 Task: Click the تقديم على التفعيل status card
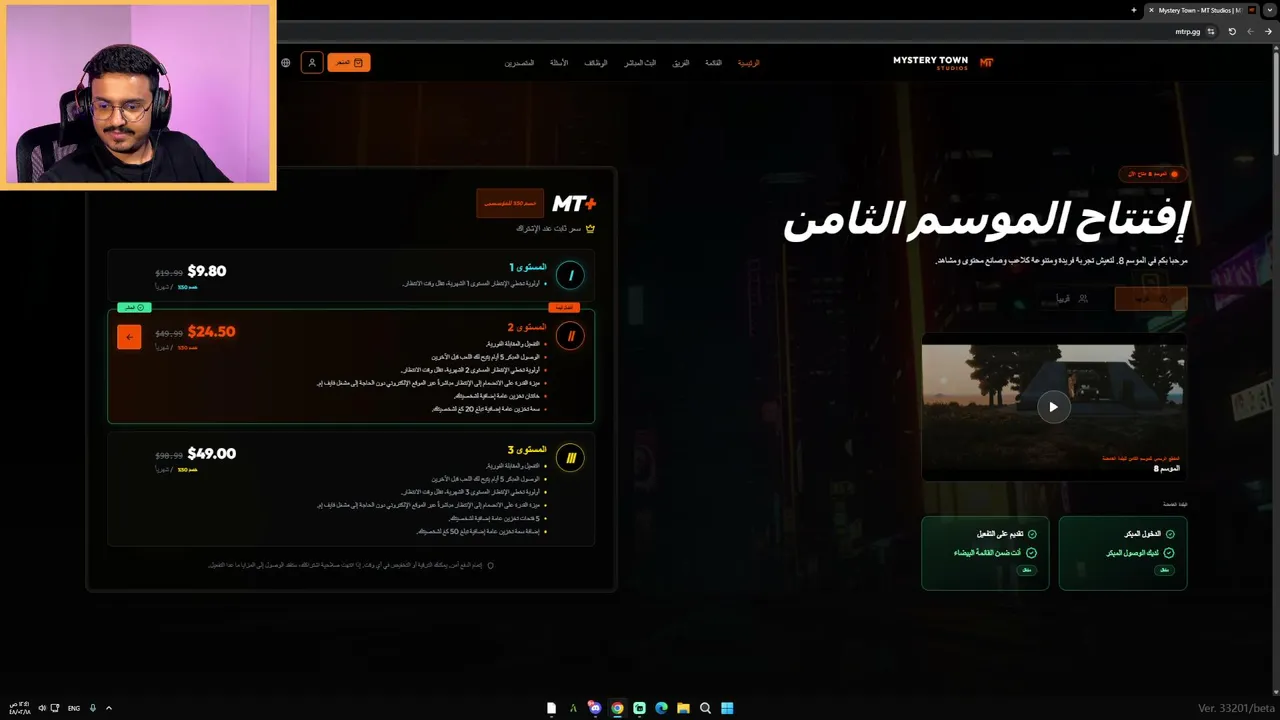(x=985, y=553)
